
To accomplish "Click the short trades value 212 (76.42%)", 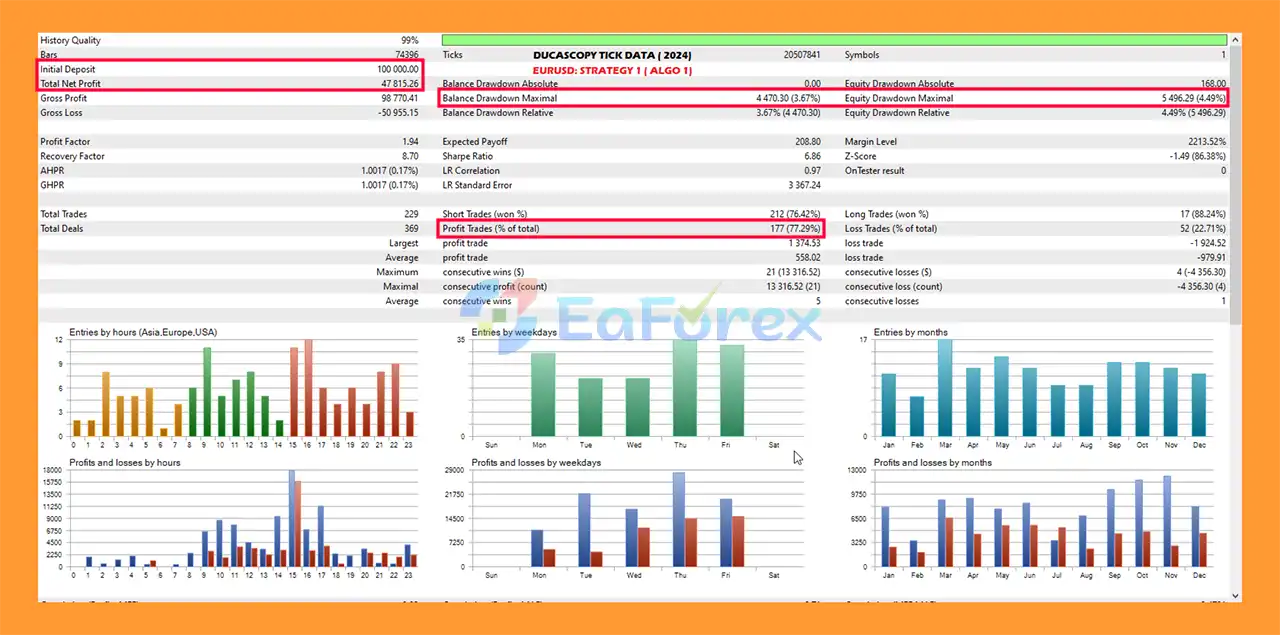I will point(796,214).
